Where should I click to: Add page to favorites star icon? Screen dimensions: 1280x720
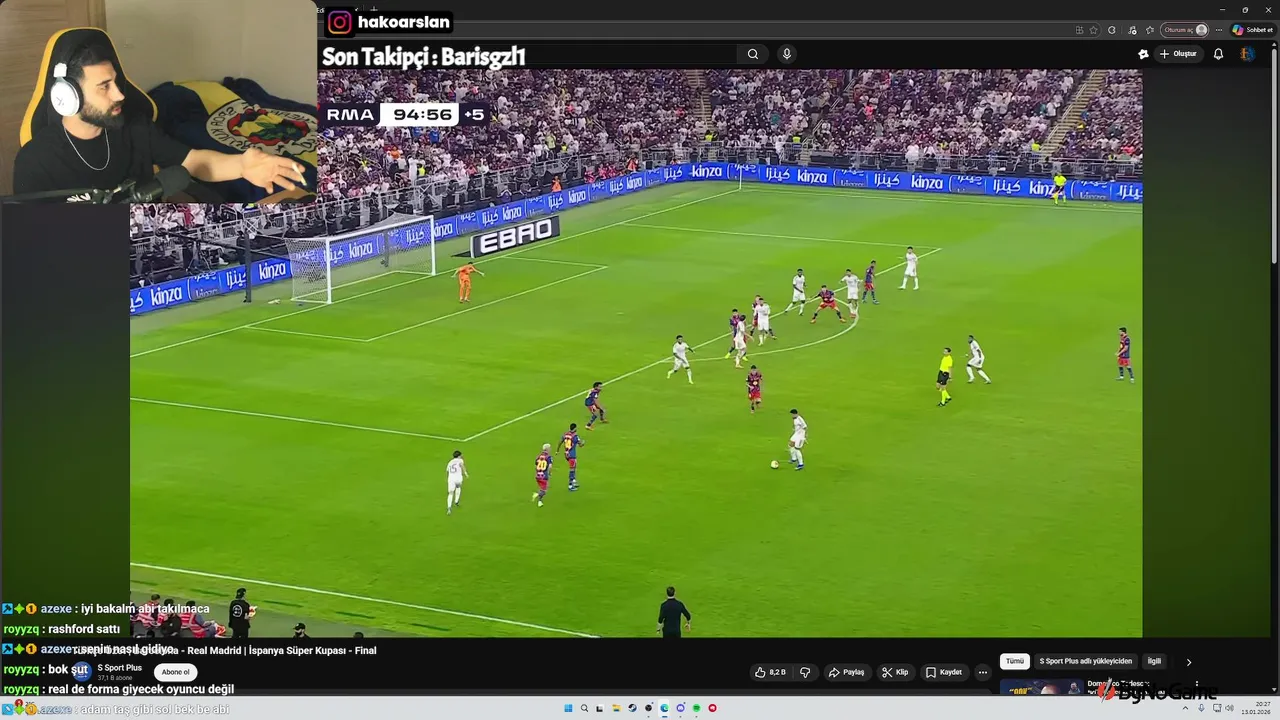pos(1093,30)
